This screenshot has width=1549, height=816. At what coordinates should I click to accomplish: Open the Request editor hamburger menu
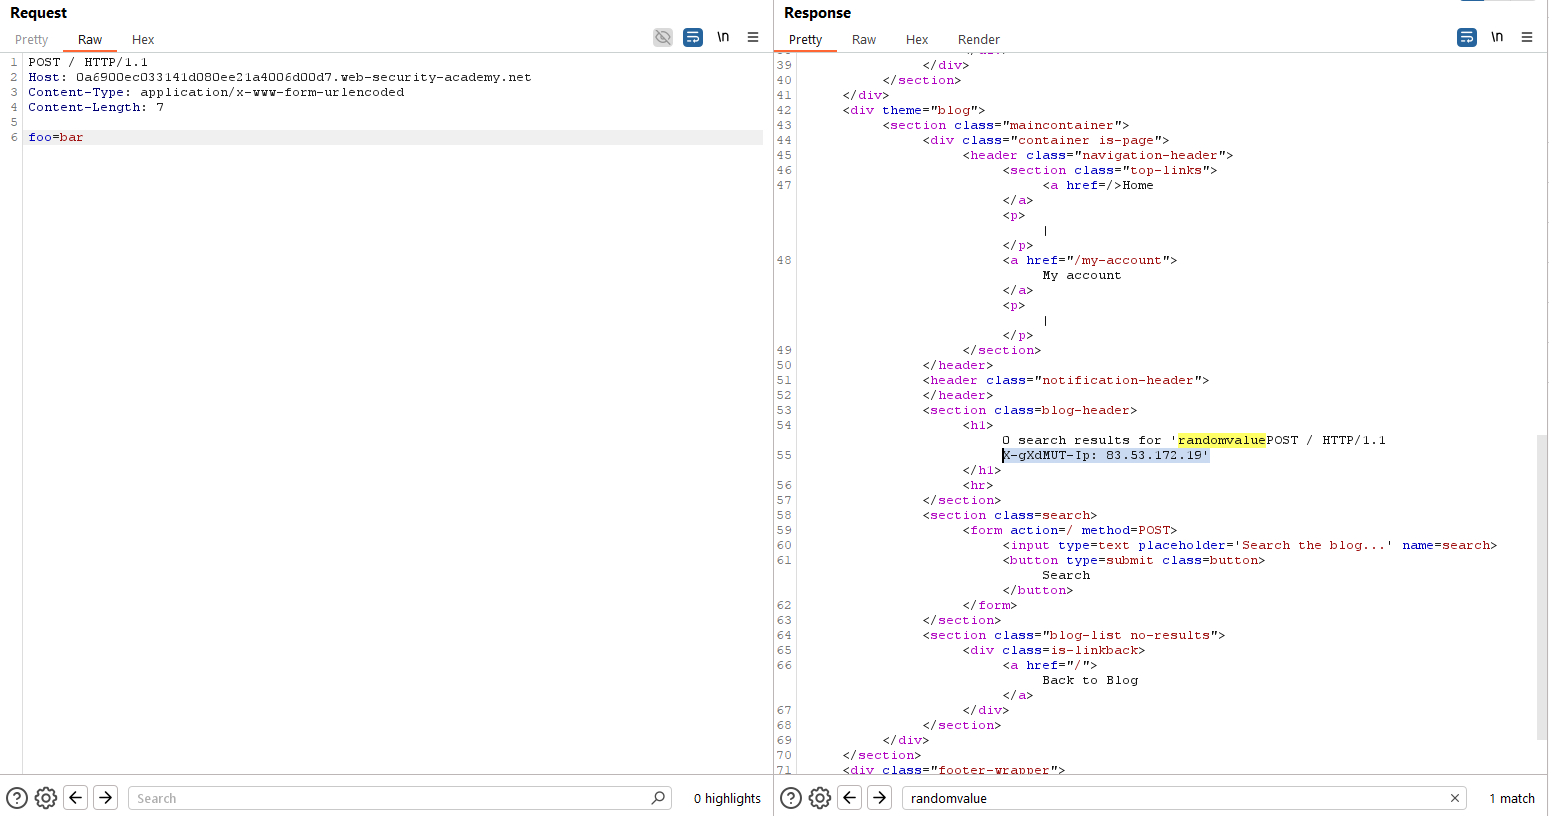(753, 37)
